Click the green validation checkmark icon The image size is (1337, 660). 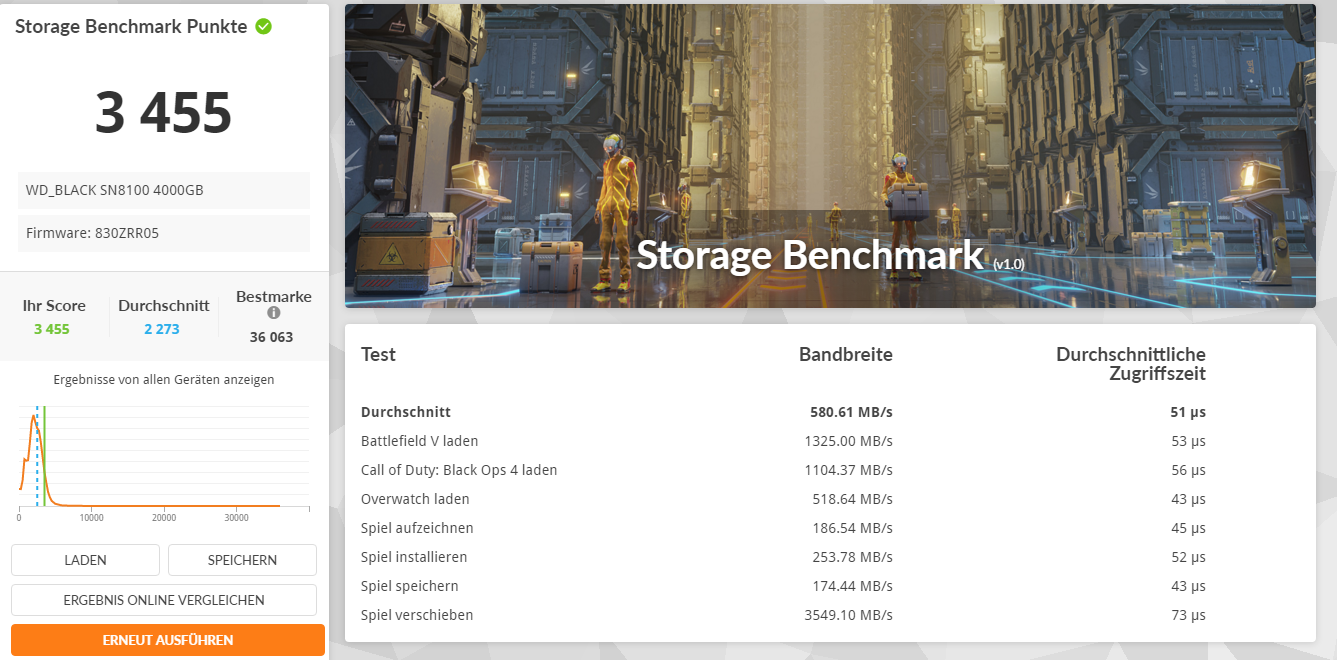tap(263, 27)
